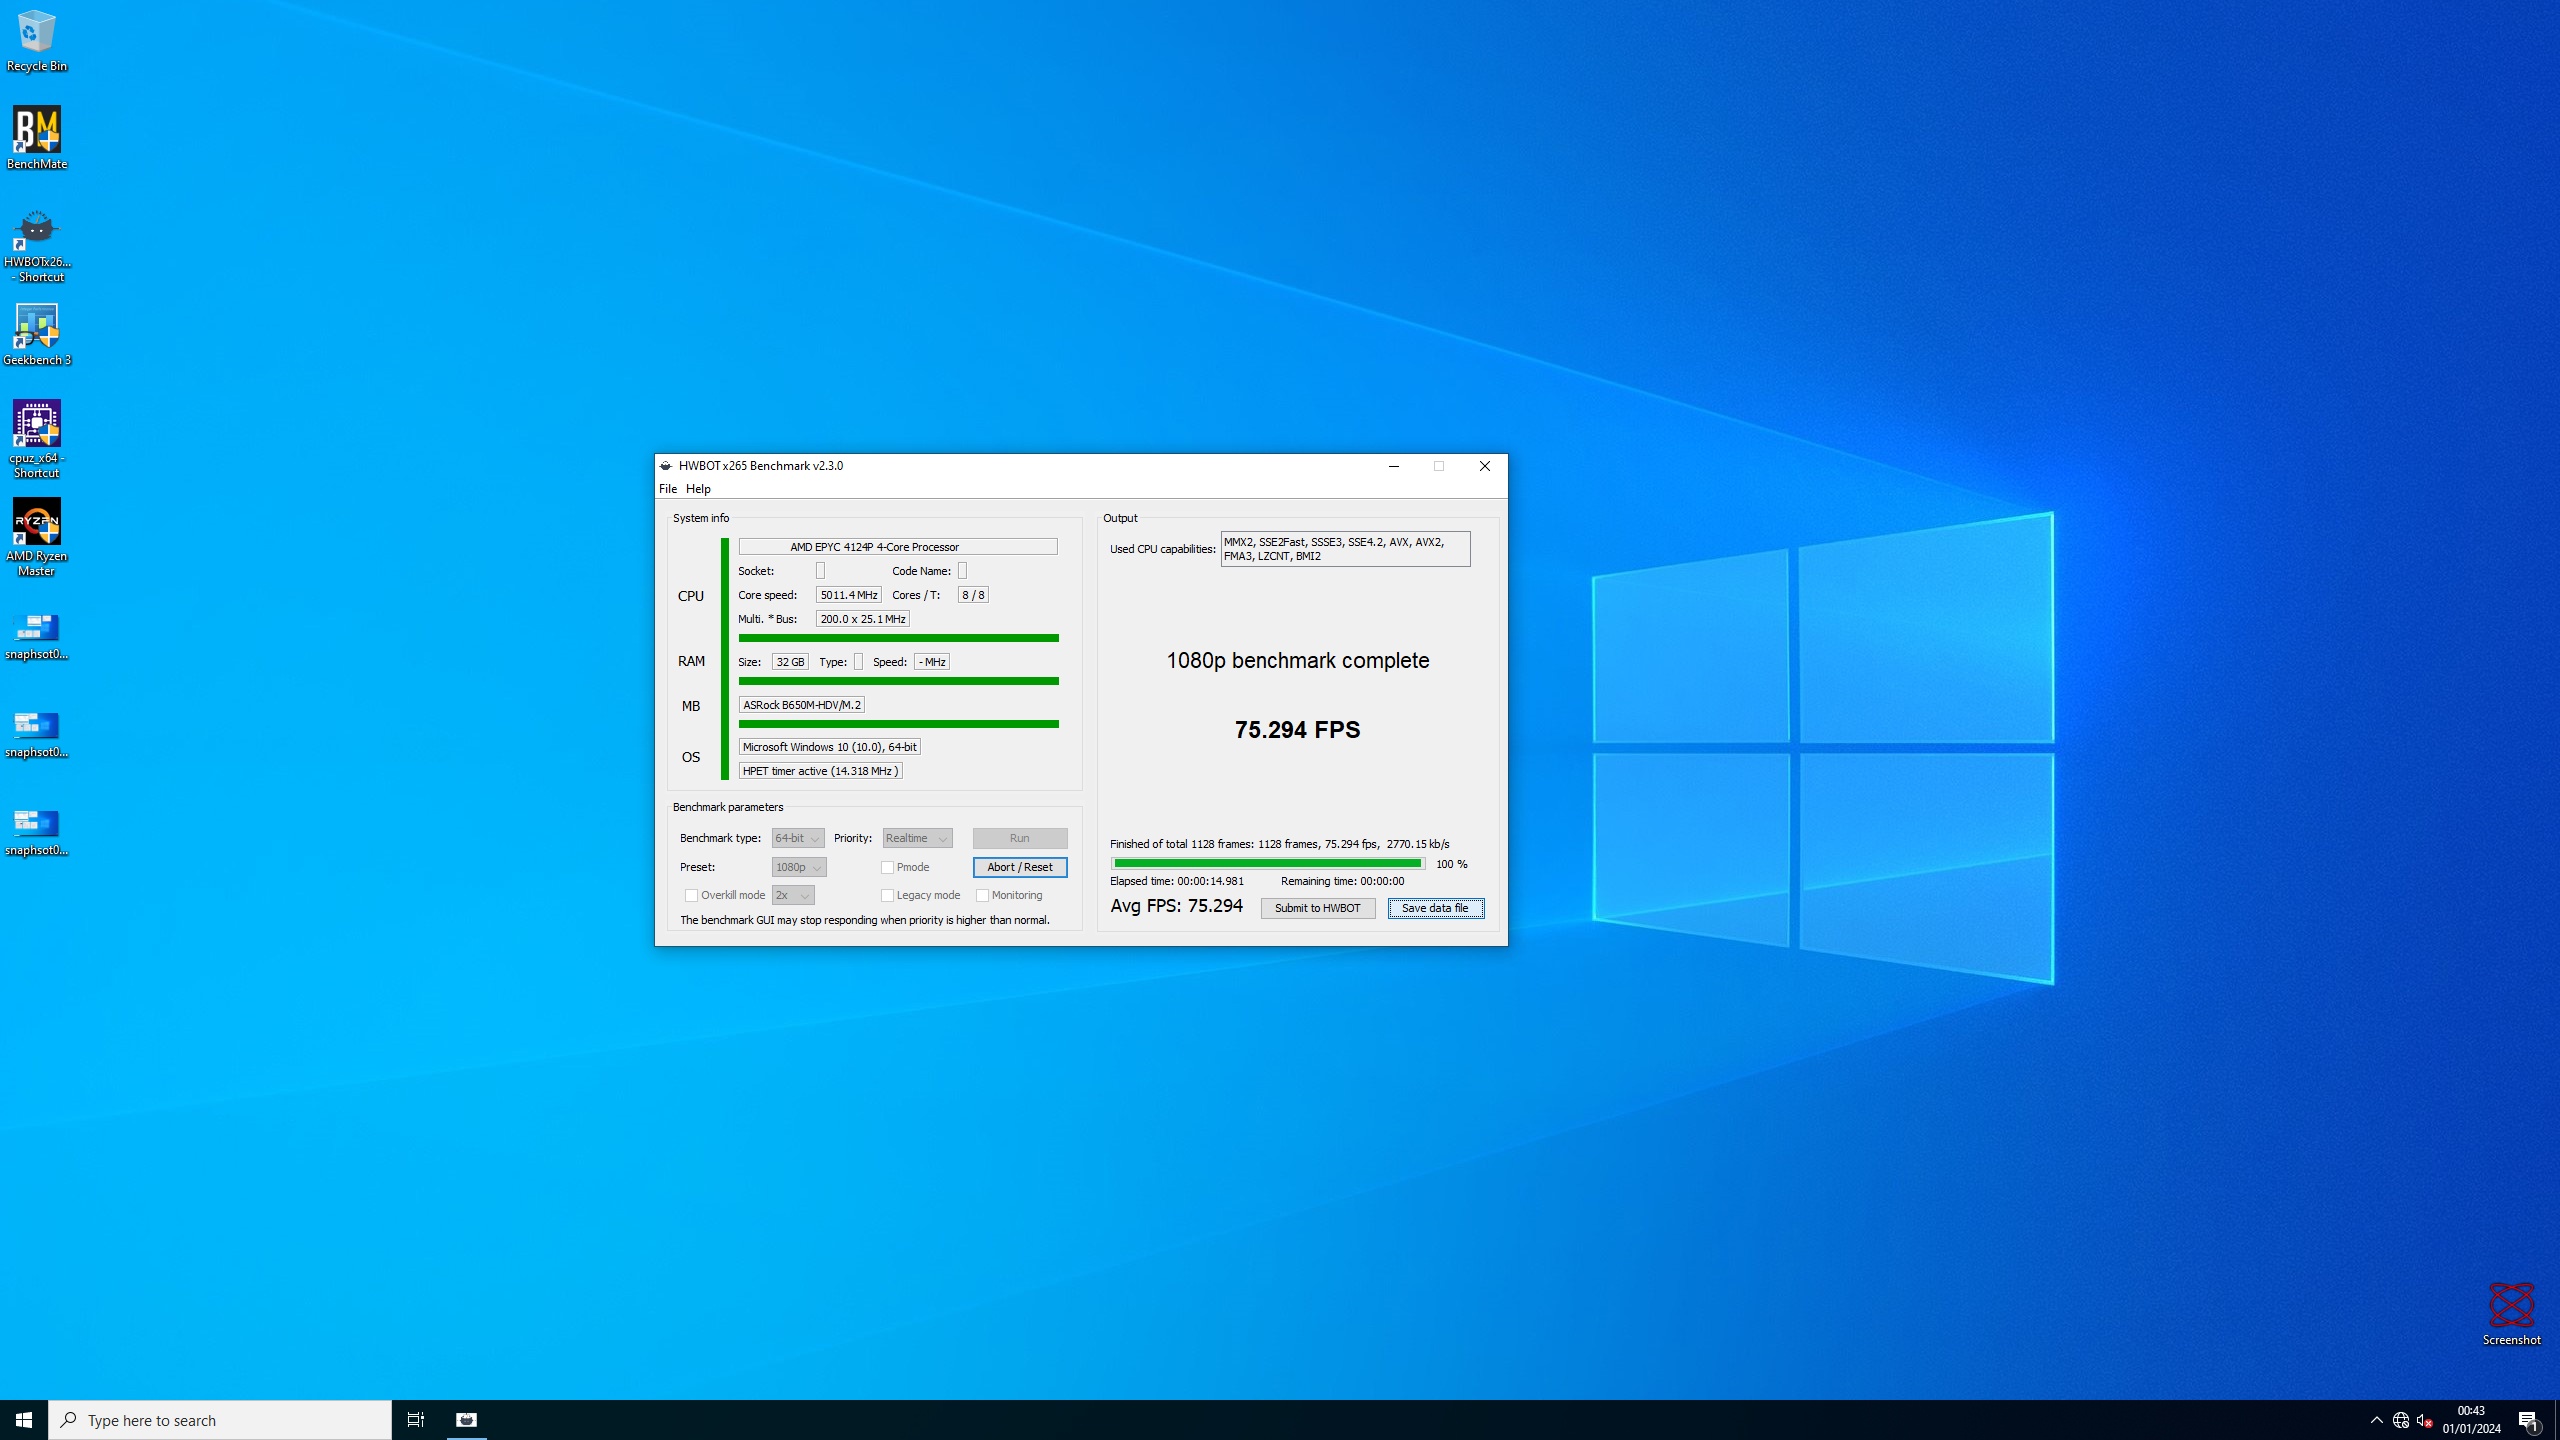Enable the Monitoring checkbox
The height and width of the screenshot is (1440, 2560).
tap(982, 895)
